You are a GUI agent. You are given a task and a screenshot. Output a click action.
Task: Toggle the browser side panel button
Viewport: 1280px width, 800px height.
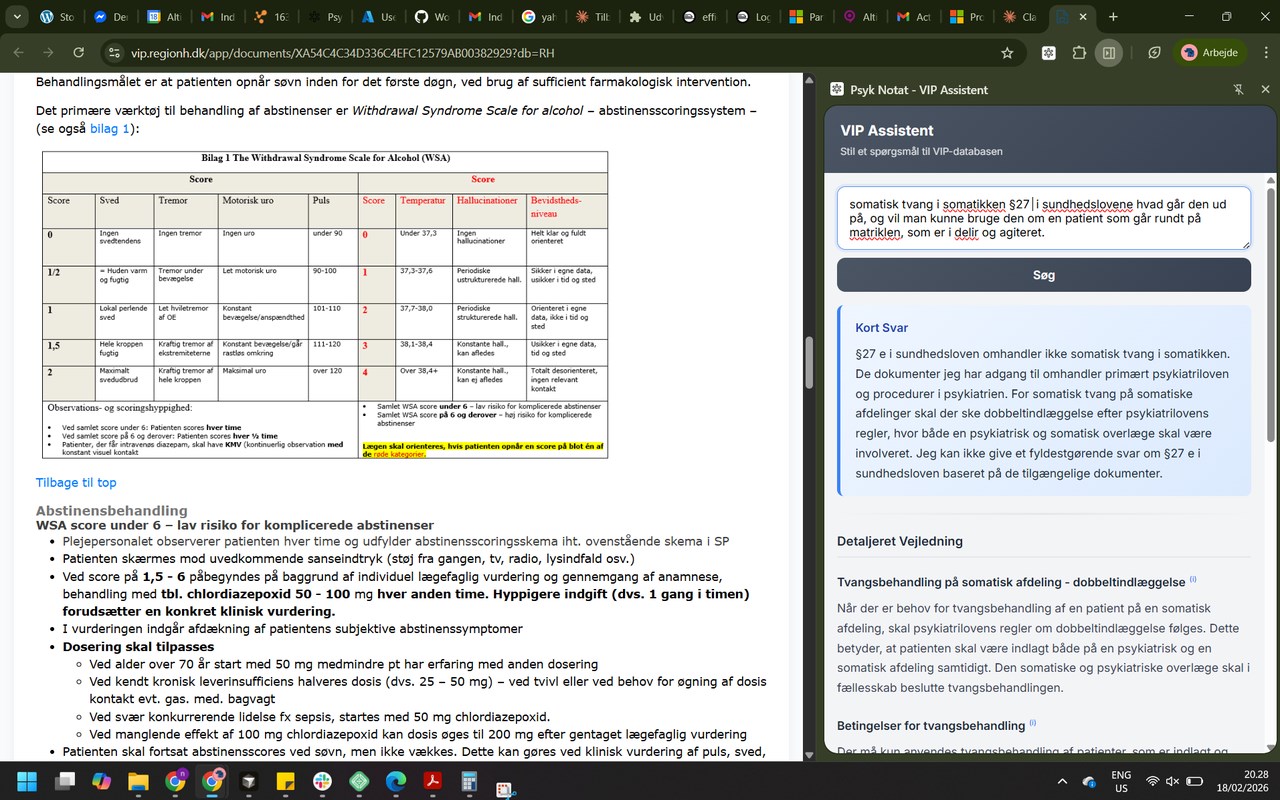pos(1109,53)
